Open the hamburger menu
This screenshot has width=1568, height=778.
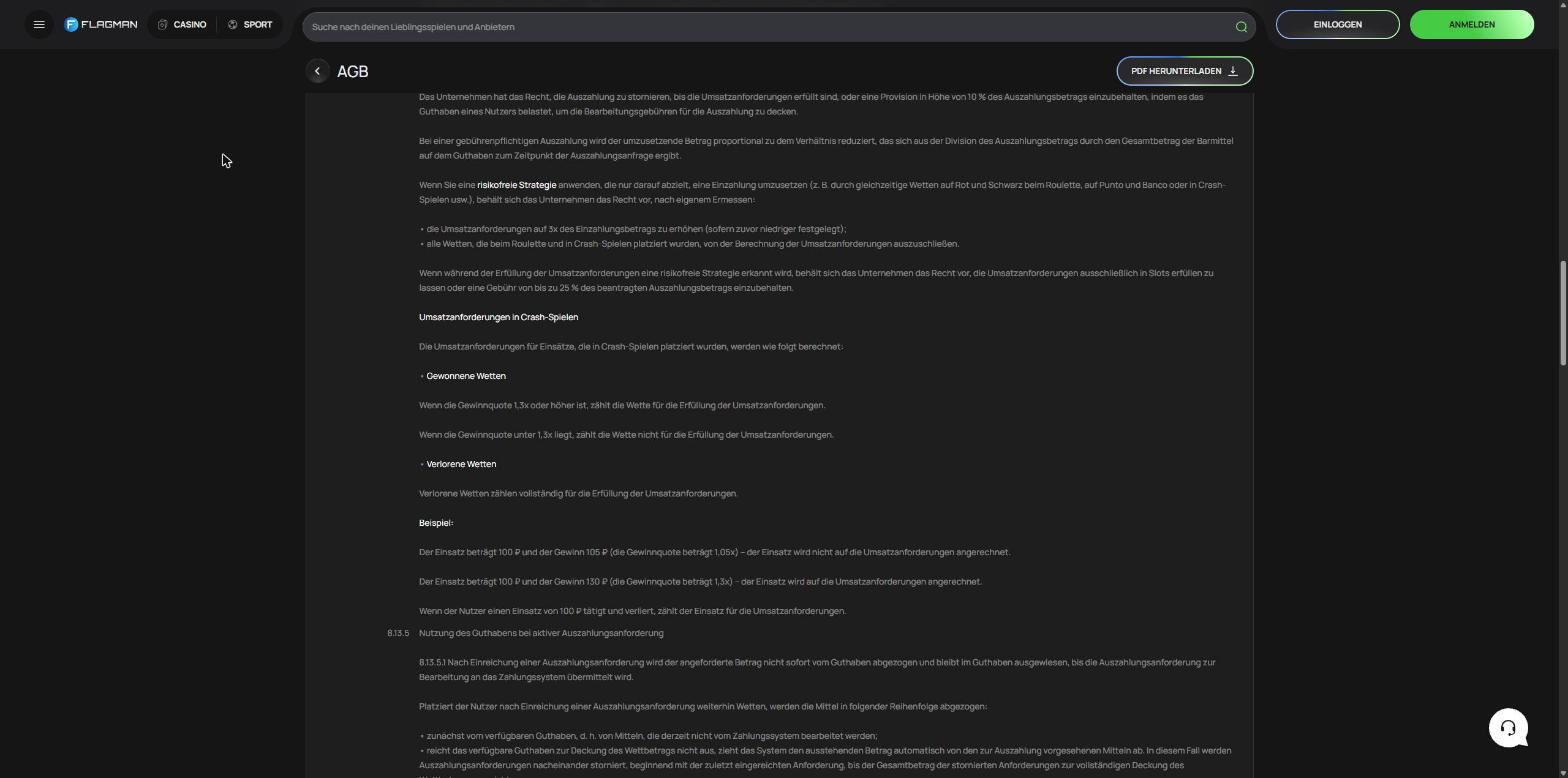(x=39, y=25)
